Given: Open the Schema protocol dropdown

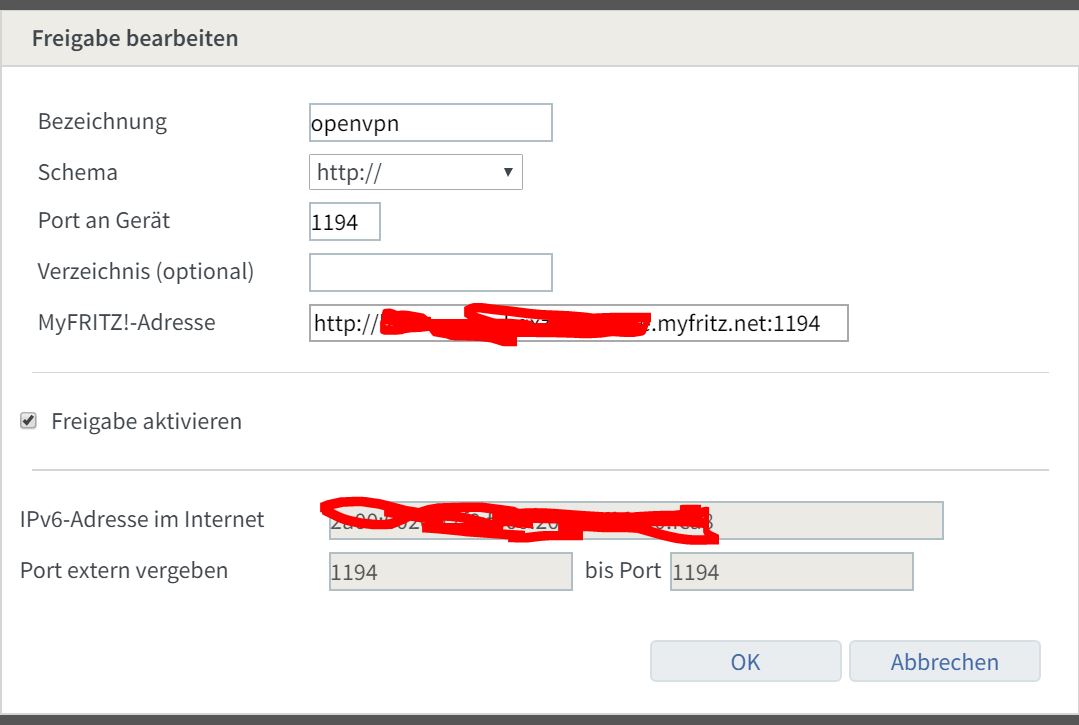Looking at the screenshot, I should click(416, 171).
